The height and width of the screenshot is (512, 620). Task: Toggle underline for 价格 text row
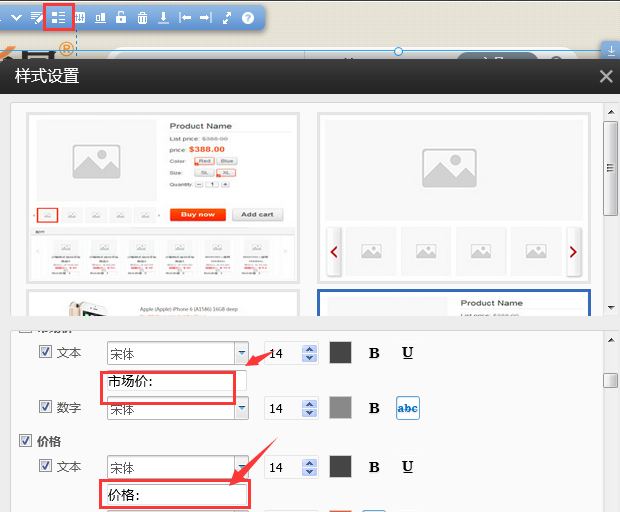(407, 467)
